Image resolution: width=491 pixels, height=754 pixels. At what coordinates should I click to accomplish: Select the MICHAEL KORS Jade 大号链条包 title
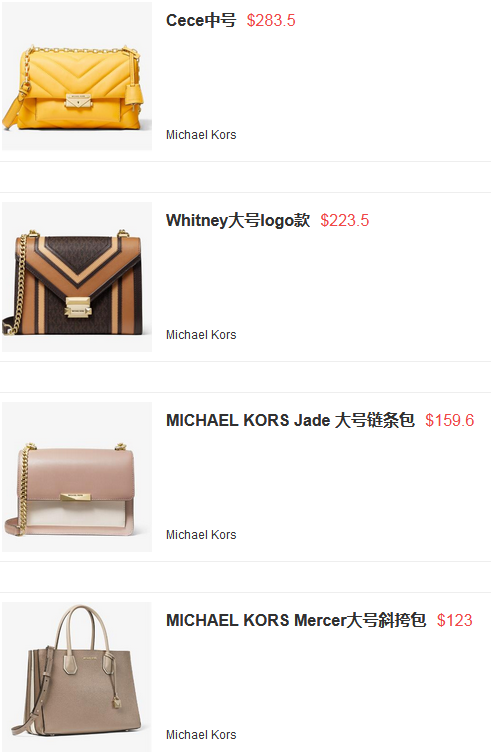click(x=290, y=420)
